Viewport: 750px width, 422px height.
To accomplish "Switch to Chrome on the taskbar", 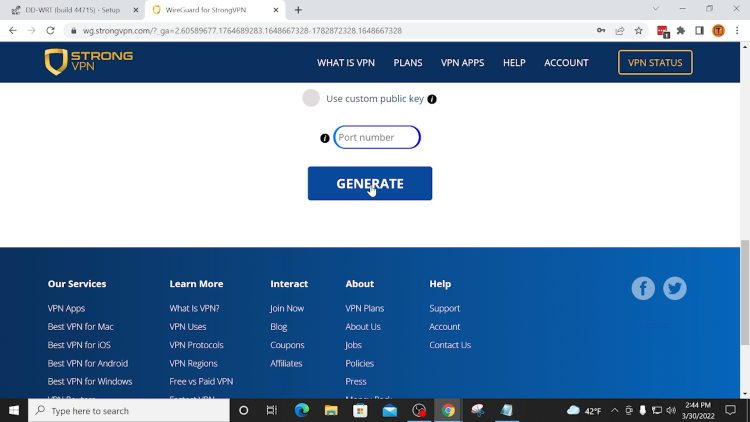I will point(448,411).
